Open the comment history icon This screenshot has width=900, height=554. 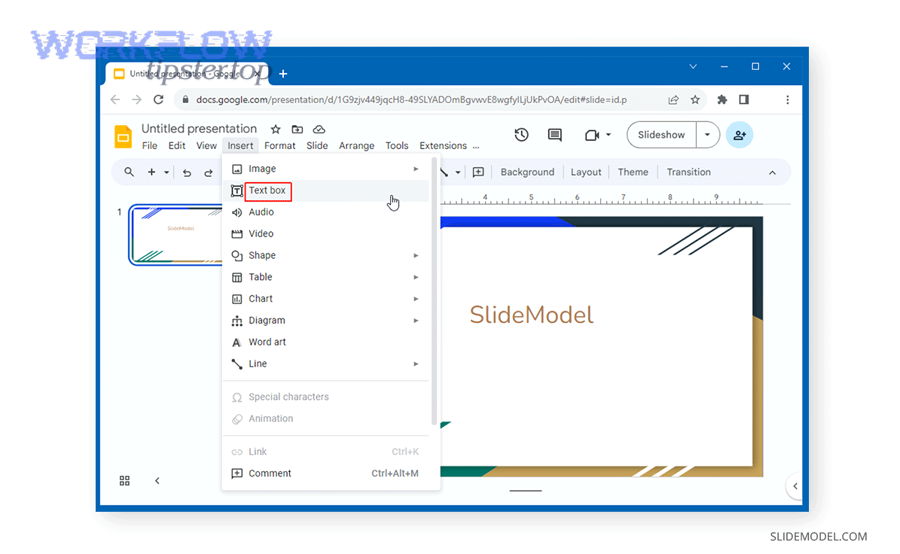pyautogui.click(x=554, y=135)
